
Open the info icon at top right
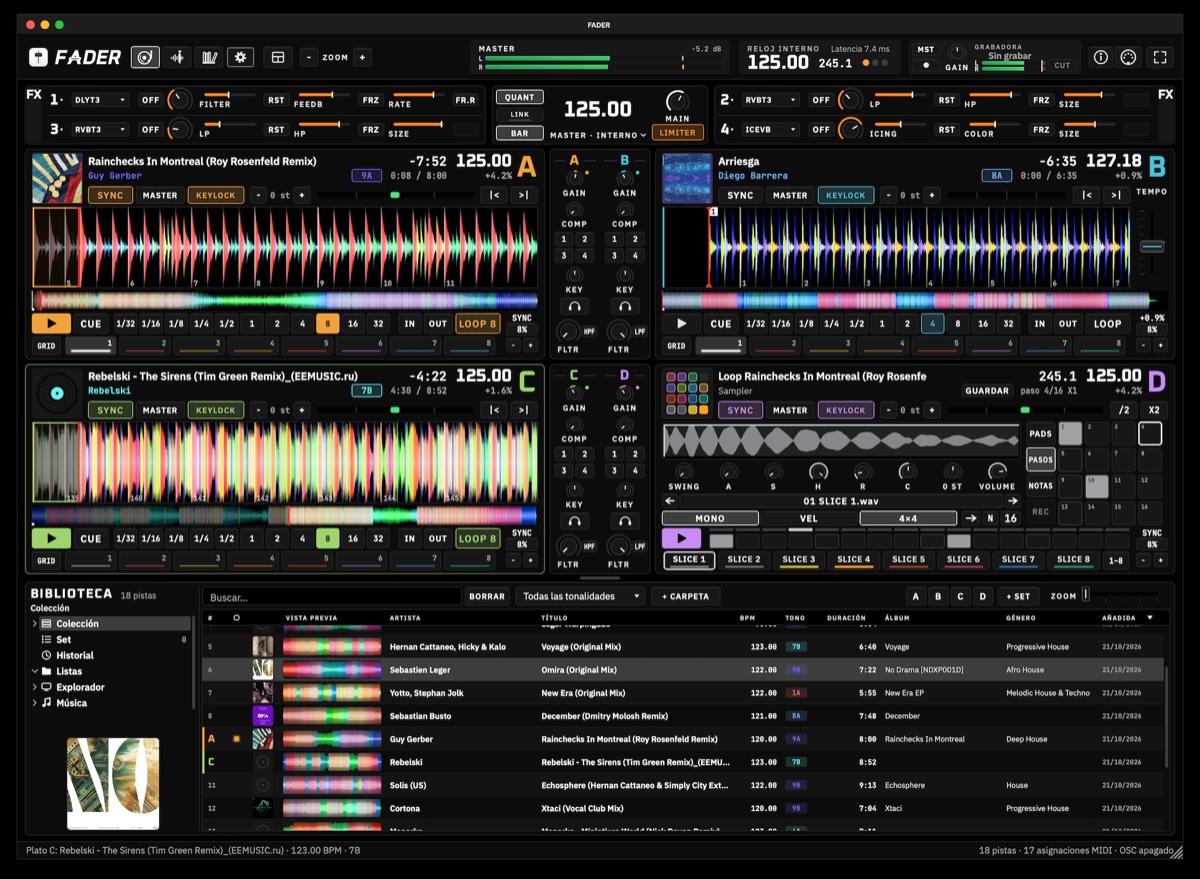coord(1101,57)
